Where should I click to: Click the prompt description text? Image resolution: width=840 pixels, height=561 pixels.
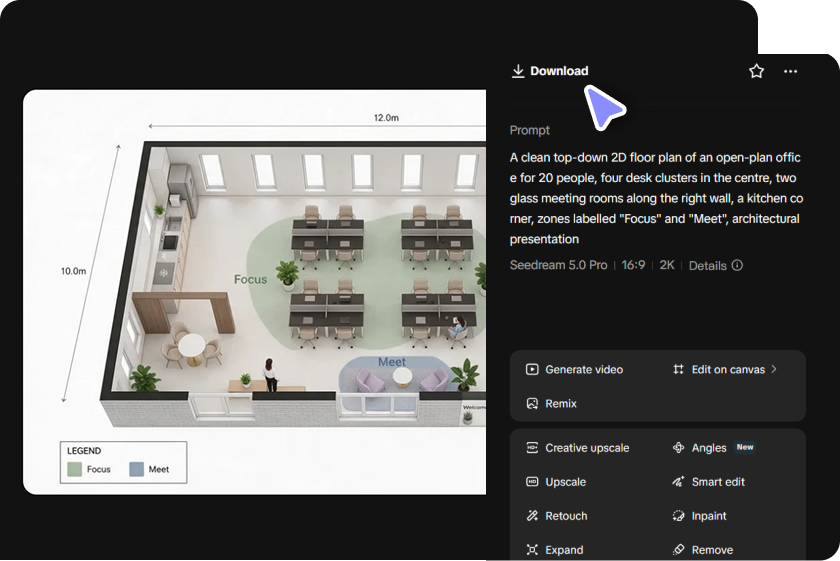[x=656, y=198]
